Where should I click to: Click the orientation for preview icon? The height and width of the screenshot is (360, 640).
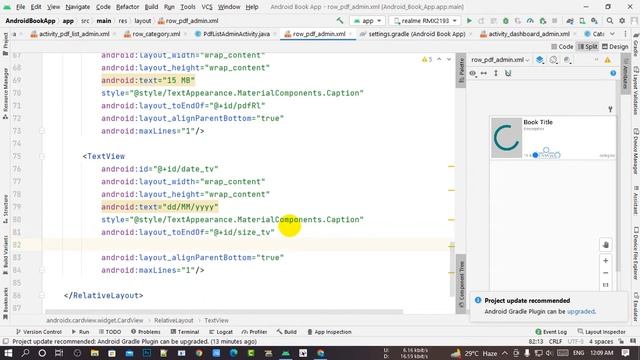(x=553, y=60)
